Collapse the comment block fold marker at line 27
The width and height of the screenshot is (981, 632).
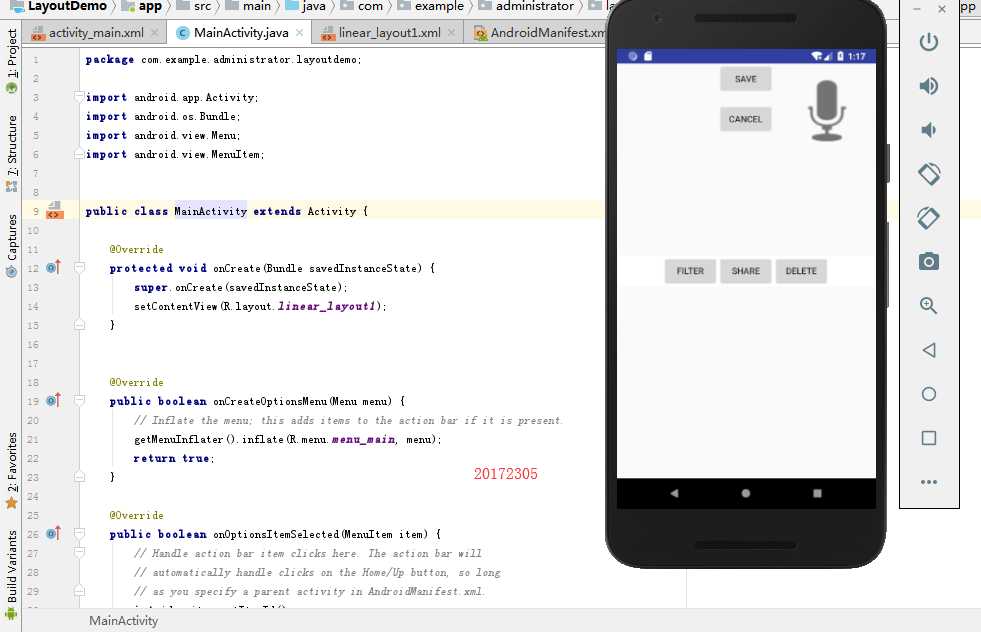click(x=79, y=553)
